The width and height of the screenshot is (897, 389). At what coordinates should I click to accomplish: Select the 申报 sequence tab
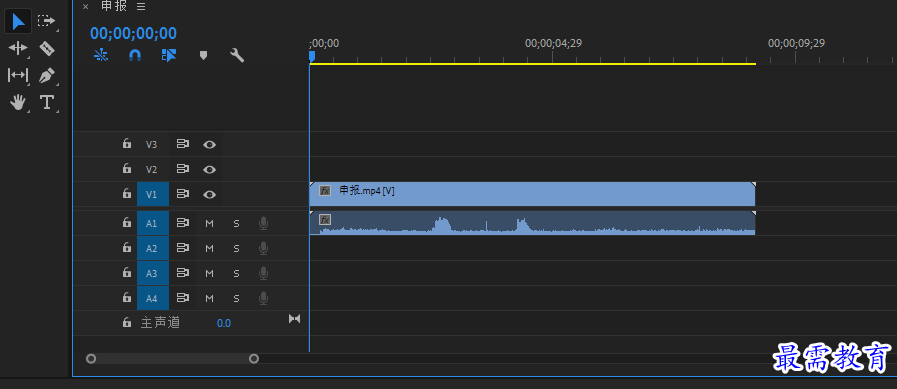pos(114,6)
